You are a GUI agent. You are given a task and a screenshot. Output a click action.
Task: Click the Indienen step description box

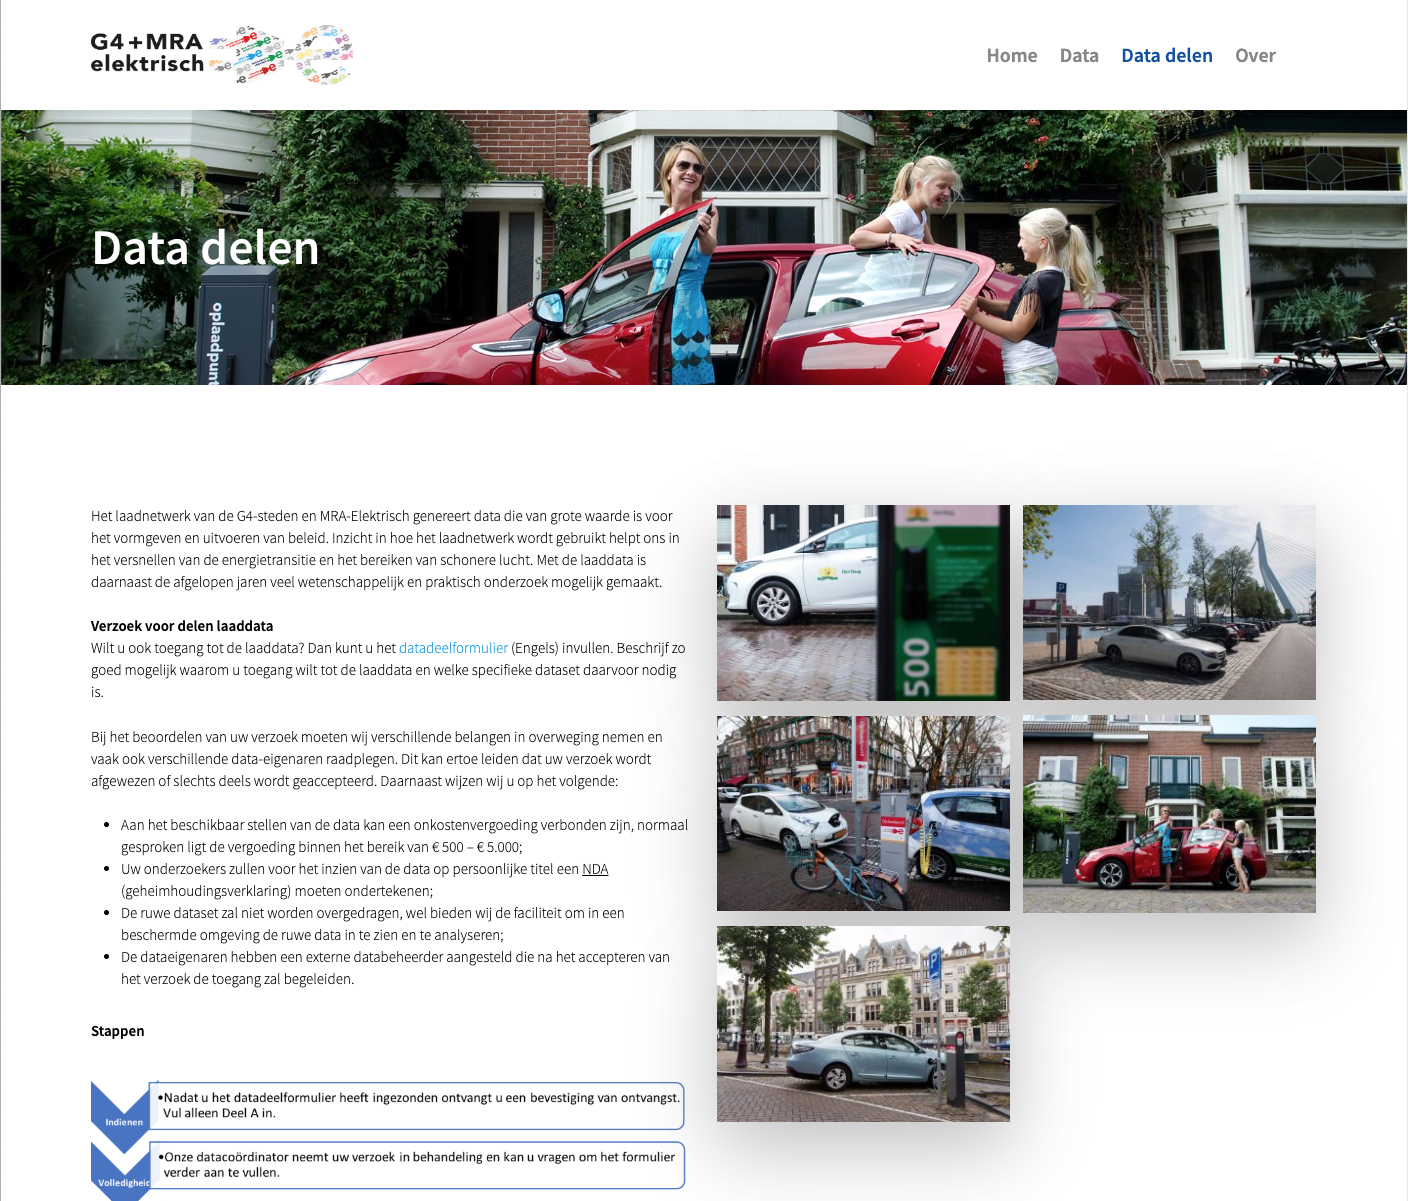point(418,1105)
